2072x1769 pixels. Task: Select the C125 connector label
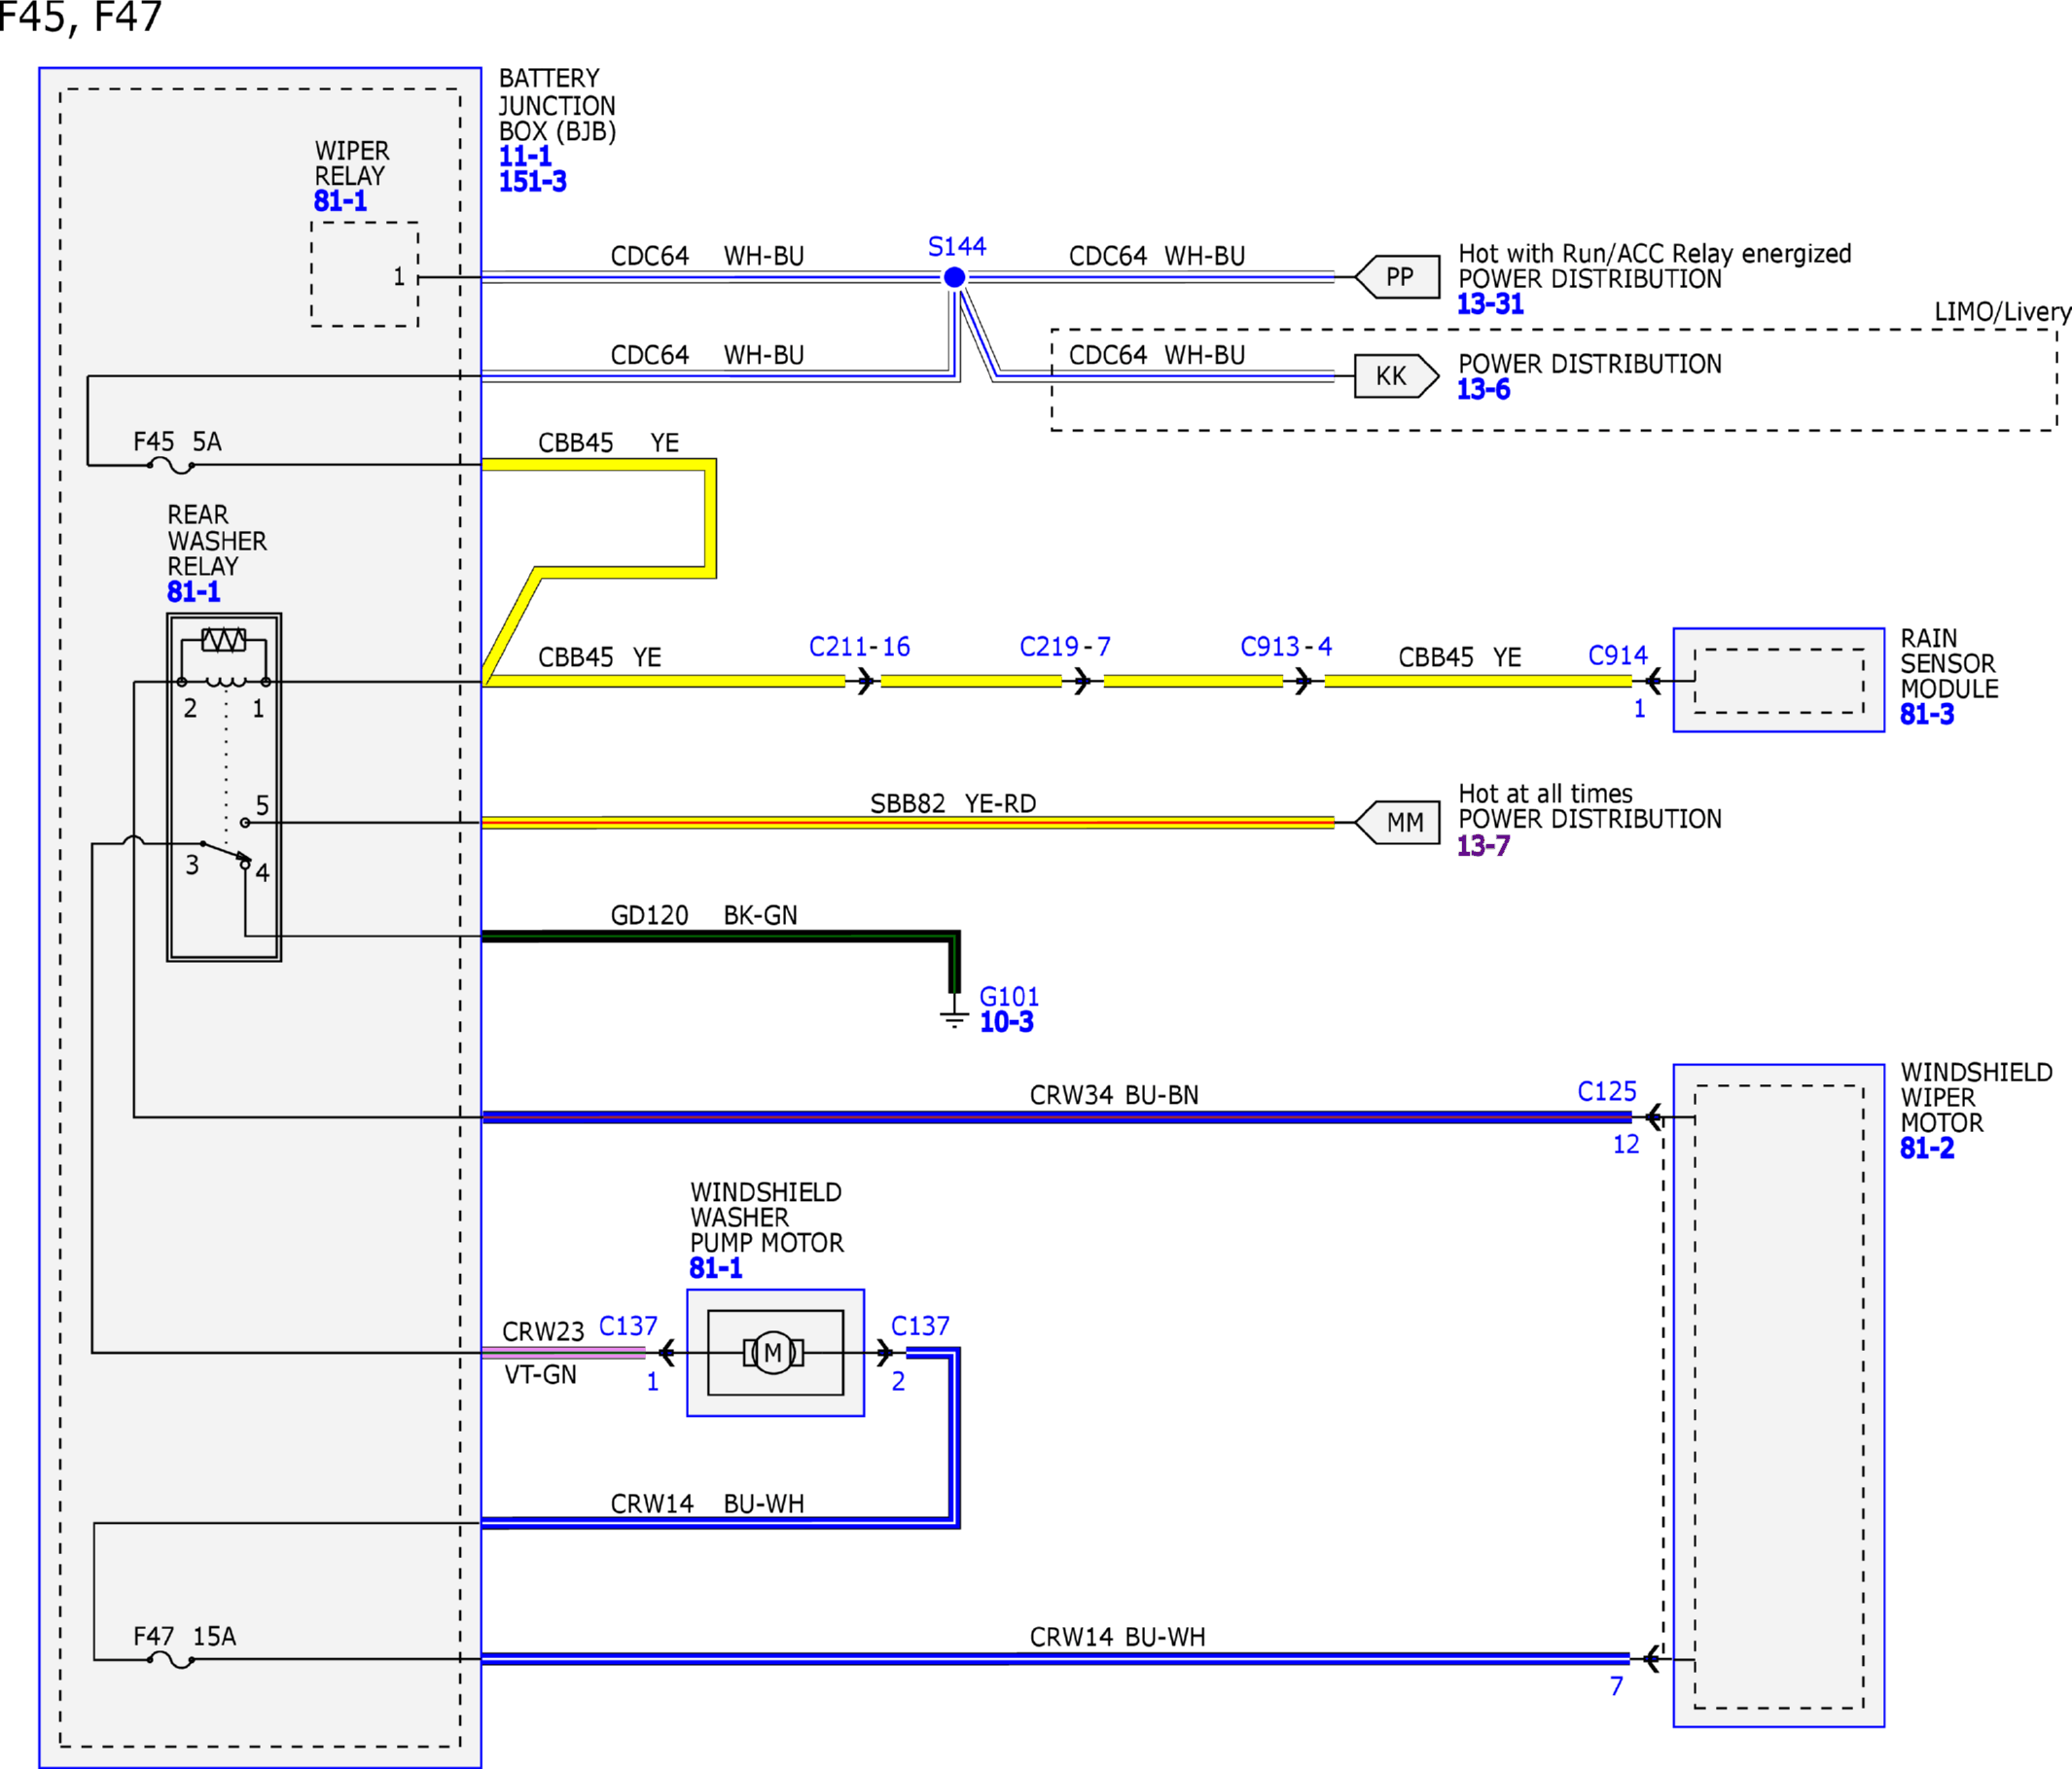click(1607, 1092)
